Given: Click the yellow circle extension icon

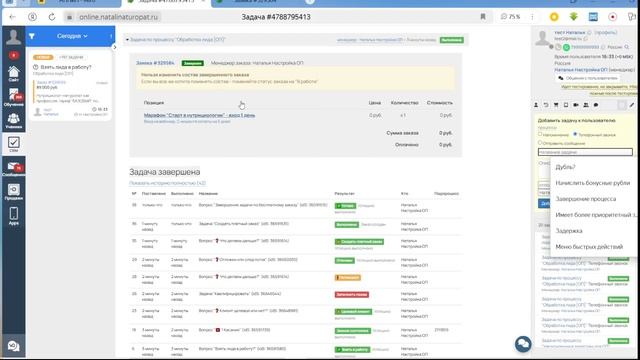Looking at the screenshot, I should click(554, 17).
